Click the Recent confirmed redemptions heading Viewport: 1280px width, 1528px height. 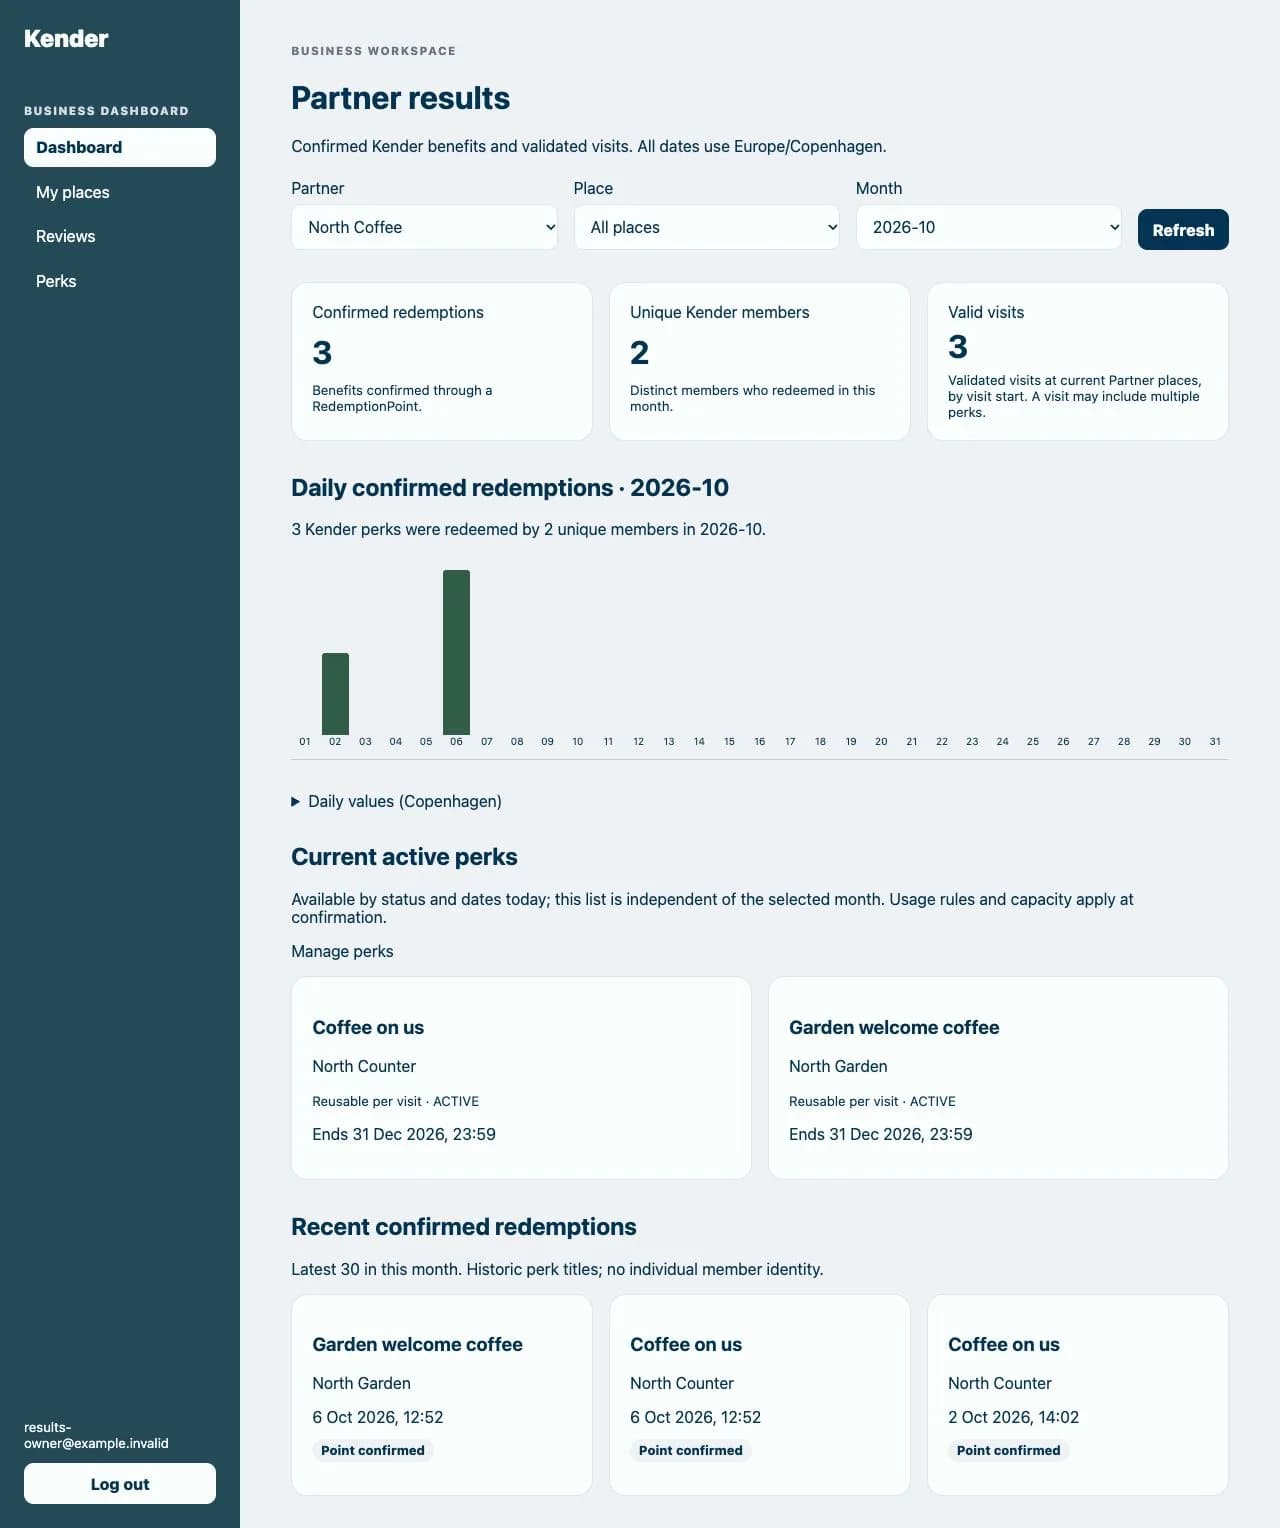464,1227
